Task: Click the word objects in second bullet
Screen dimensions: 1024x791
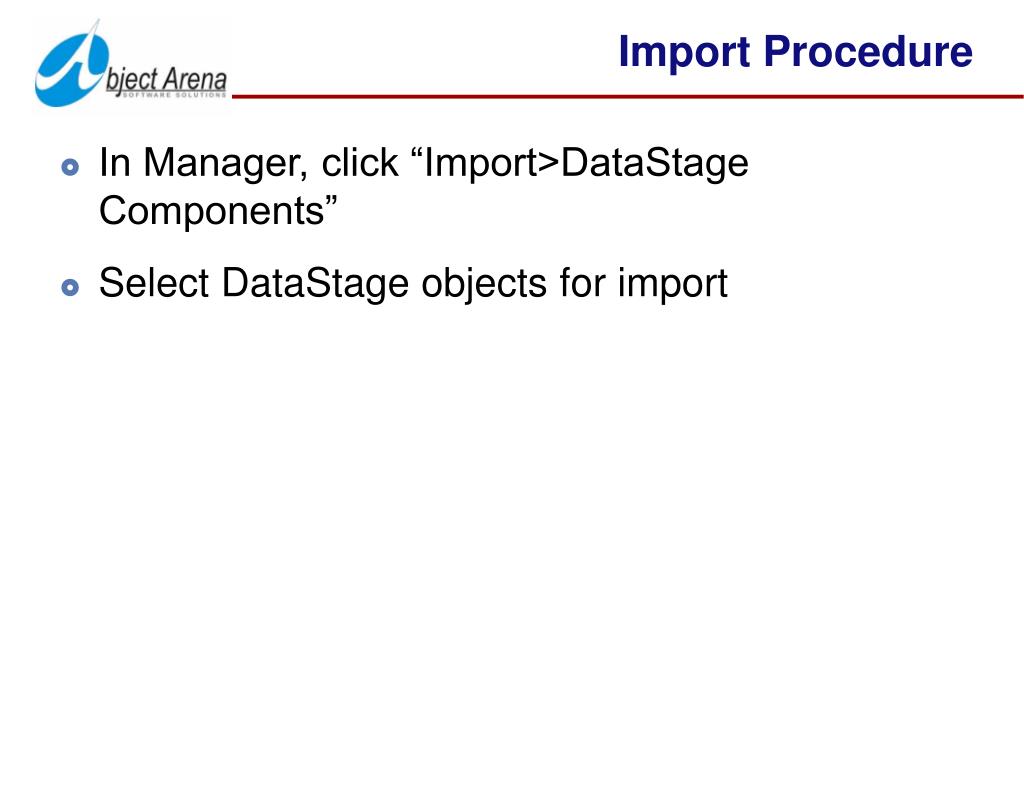Action: pos(484,284)
